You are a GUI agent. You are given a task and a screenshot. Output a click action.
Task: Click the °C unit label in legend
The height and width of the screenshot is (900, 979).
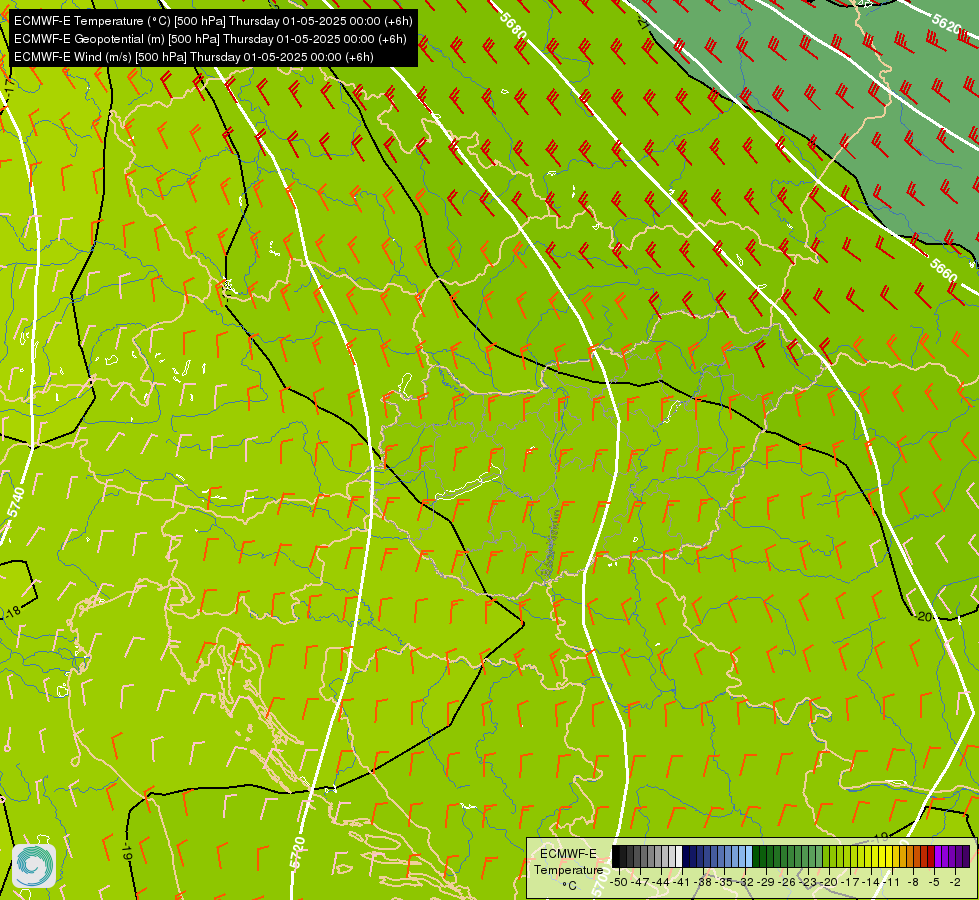(x=569, y=886)
